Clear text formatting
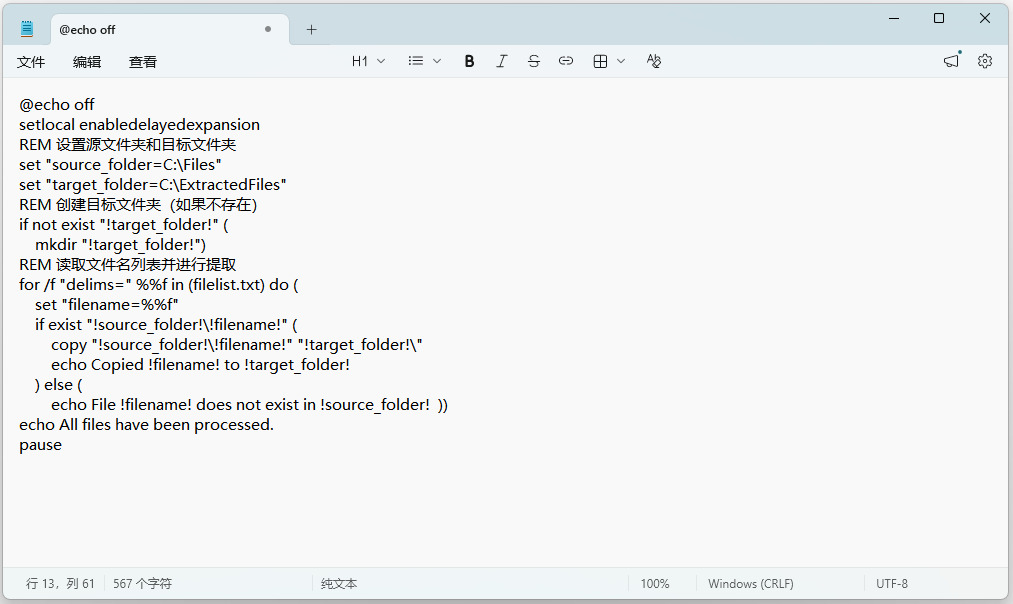1013x604 pixels. (654, 61)
